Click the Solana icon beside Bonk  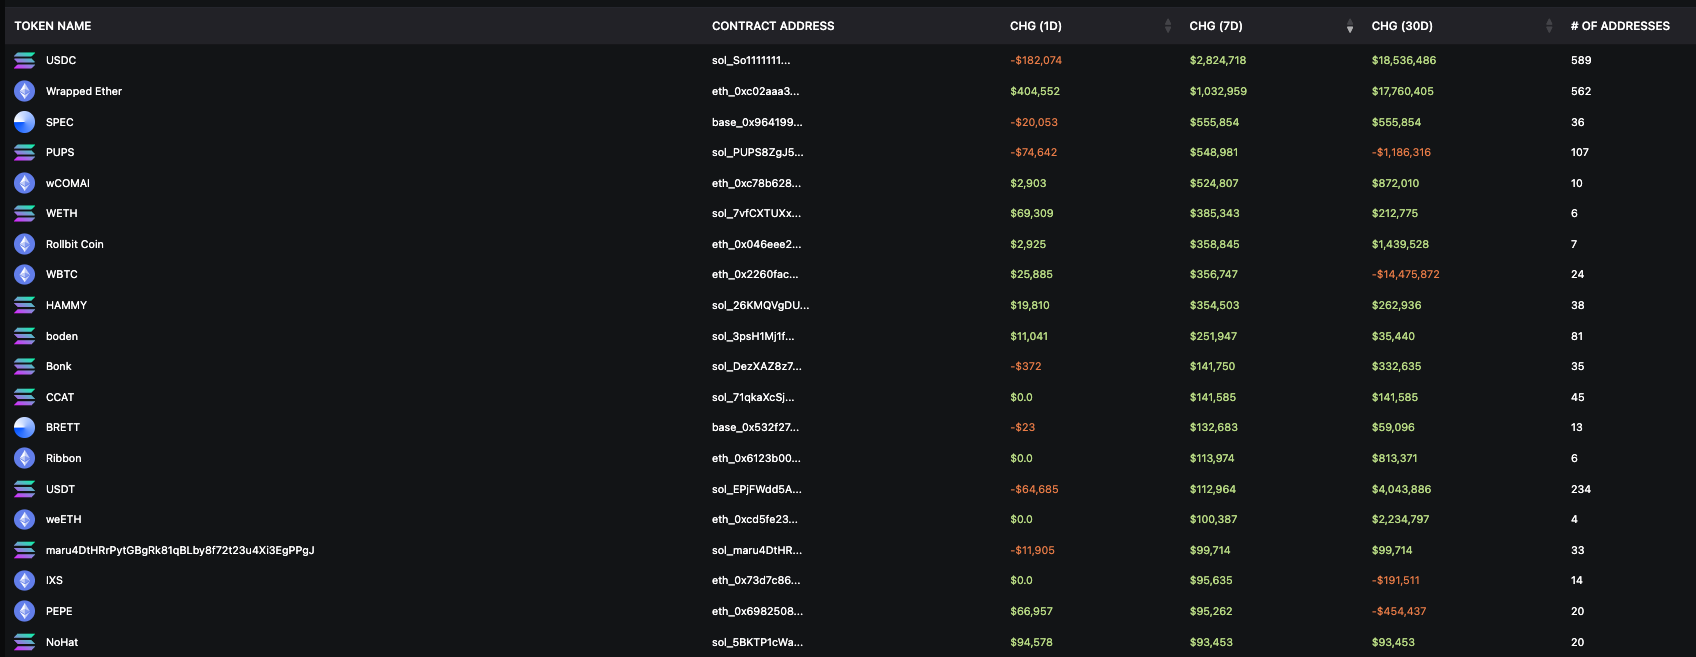[x=25, y=367]
